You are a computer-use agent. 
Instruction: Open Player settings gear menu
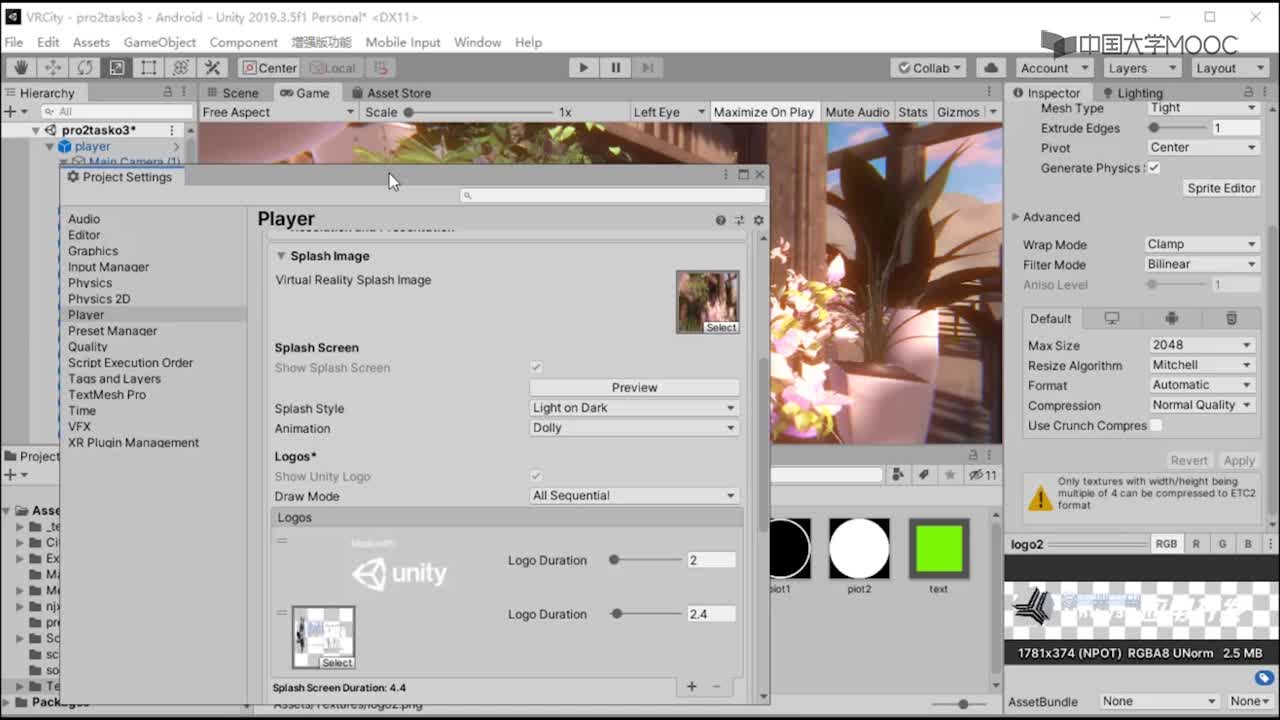click(758, 220)
